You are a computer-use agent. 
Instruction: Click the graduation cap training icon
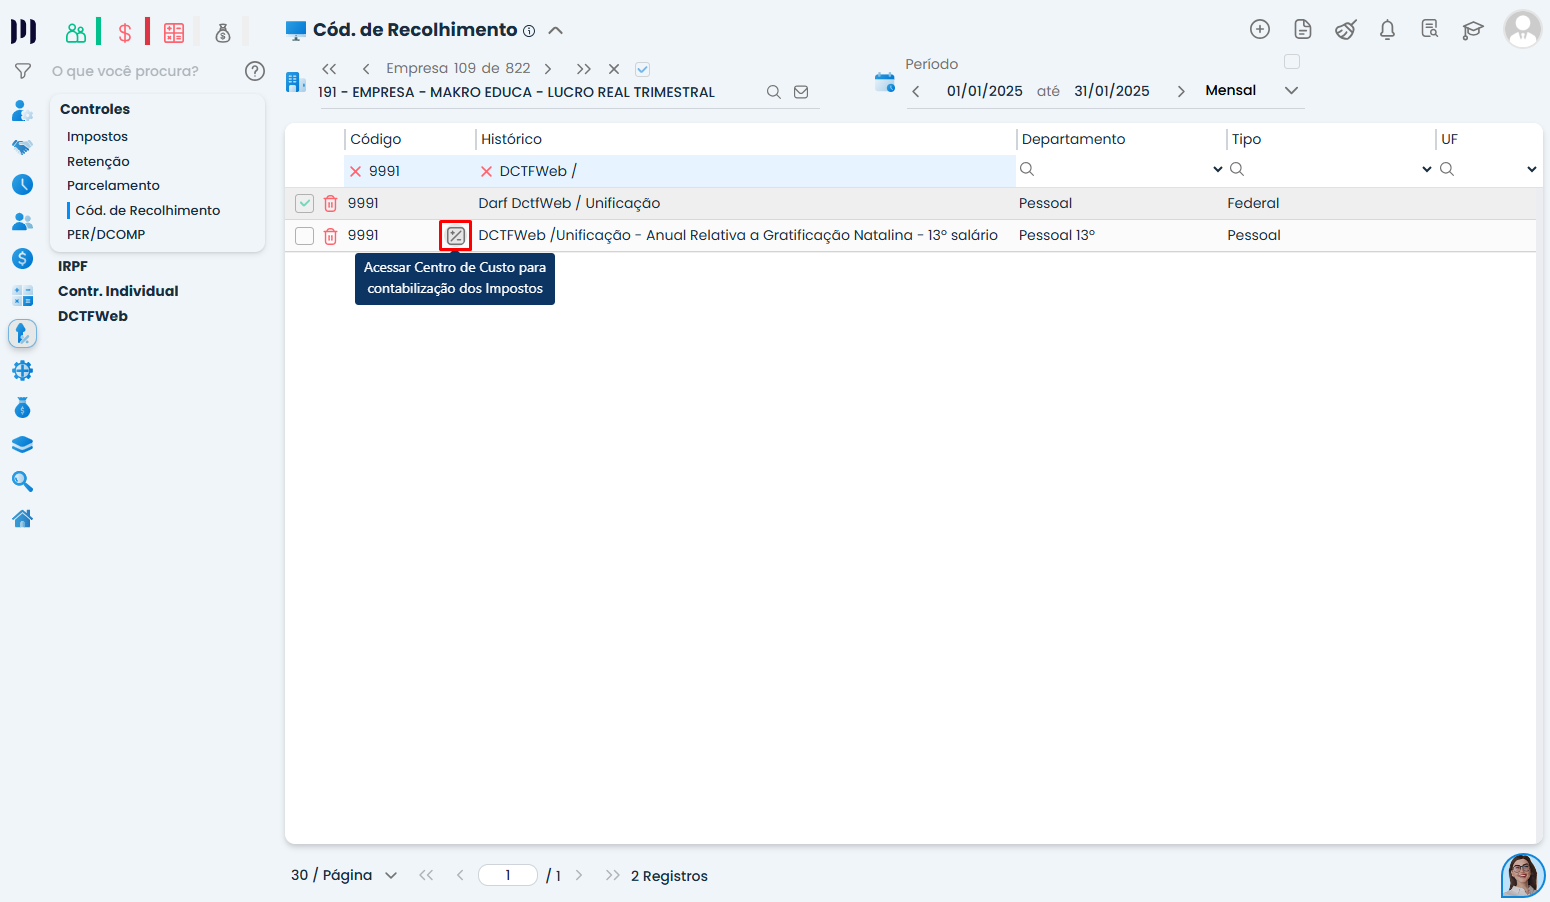point(1472,30)
